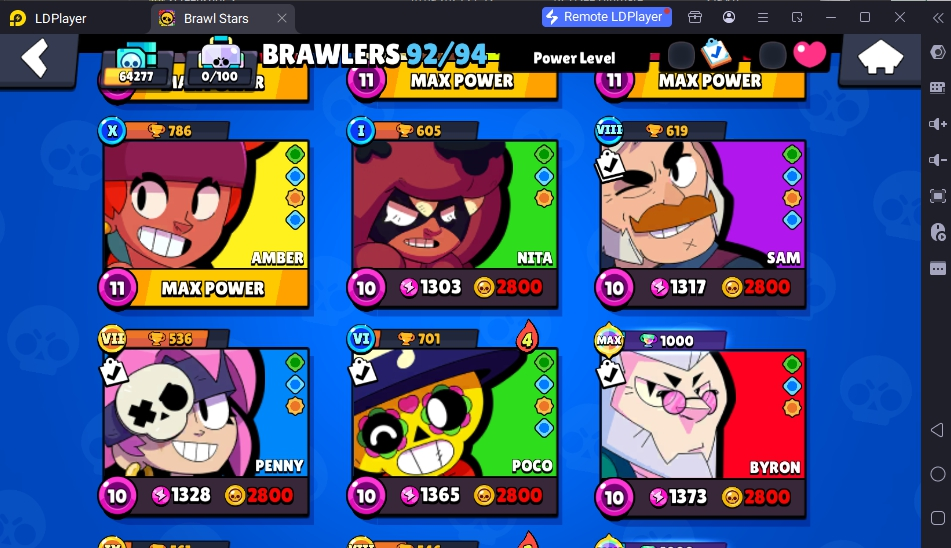Return to the home screen via the house icon
Viewport: 951px width, 548px height.
[880, 58]
